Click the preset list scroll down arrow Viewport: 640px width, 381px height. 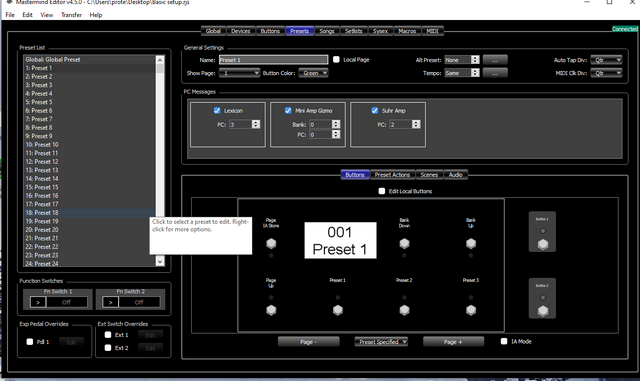tap(160, 261)
